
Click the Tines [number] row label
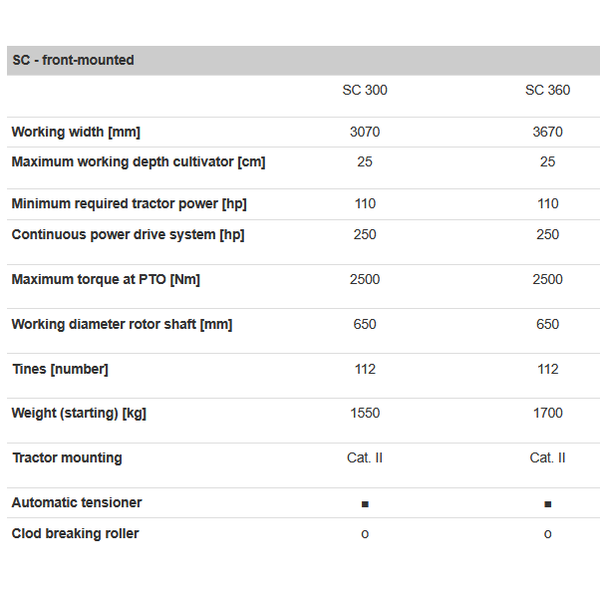pyautogui.click(x=59, y=369)
